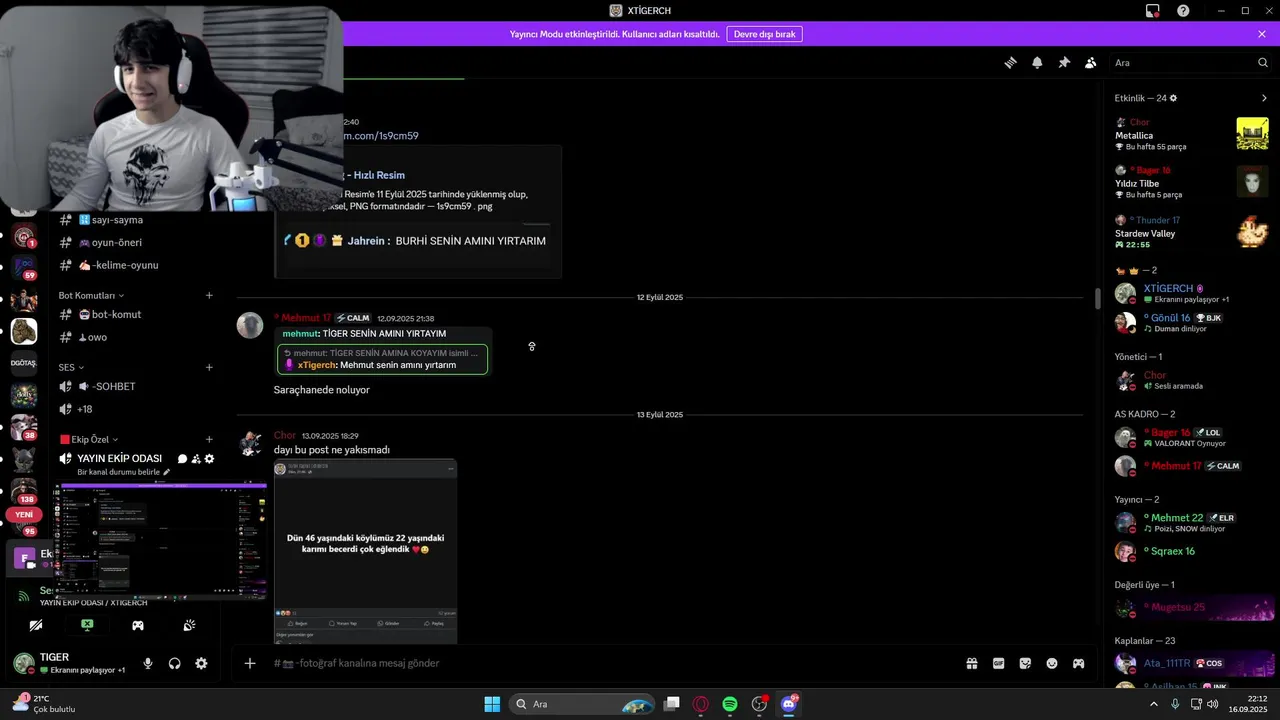Image resolution: width=1280 pixels, height=720 pixels.
Task: Open Windows Start menu
Action: point(492,704)
